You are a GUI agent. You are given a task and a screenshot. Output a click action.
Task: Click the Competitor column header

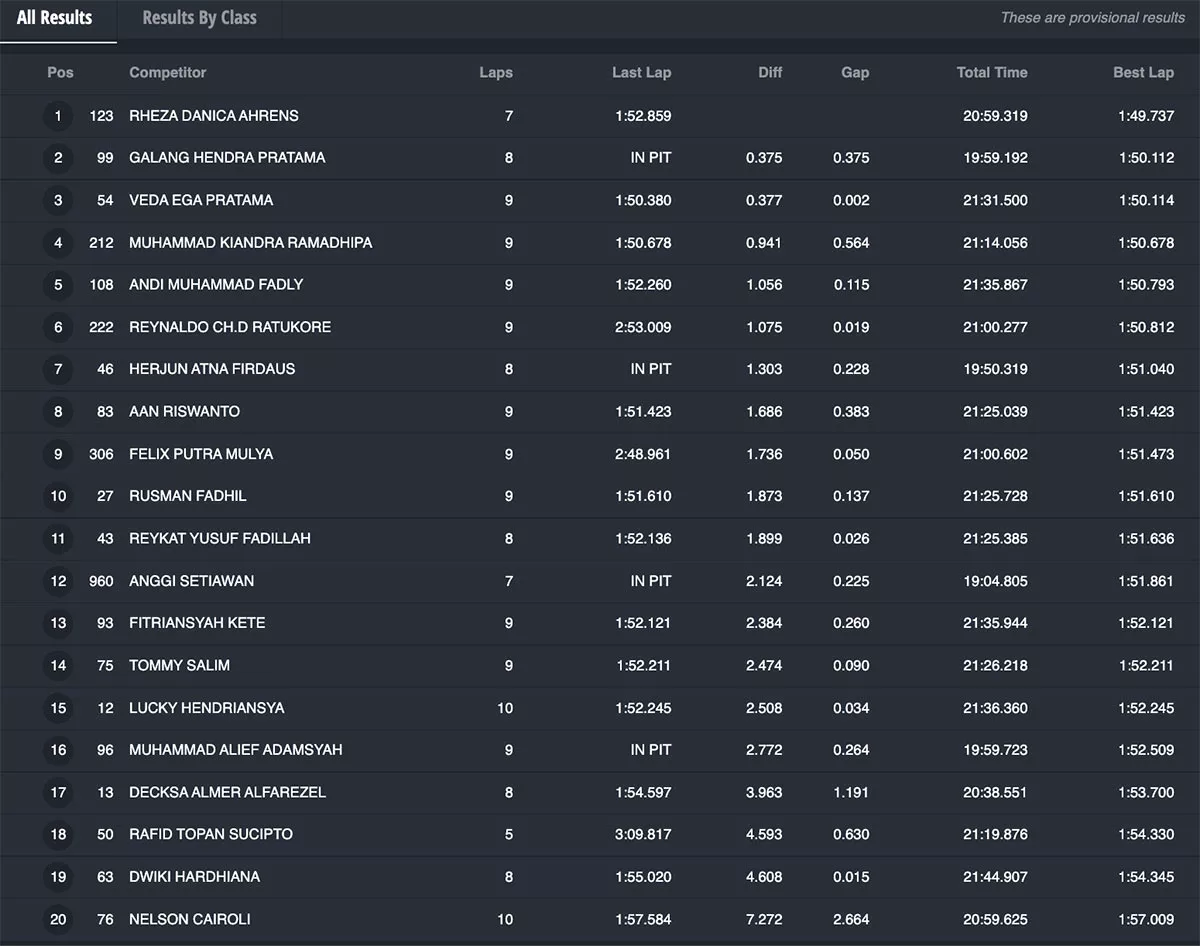(168, 72)
